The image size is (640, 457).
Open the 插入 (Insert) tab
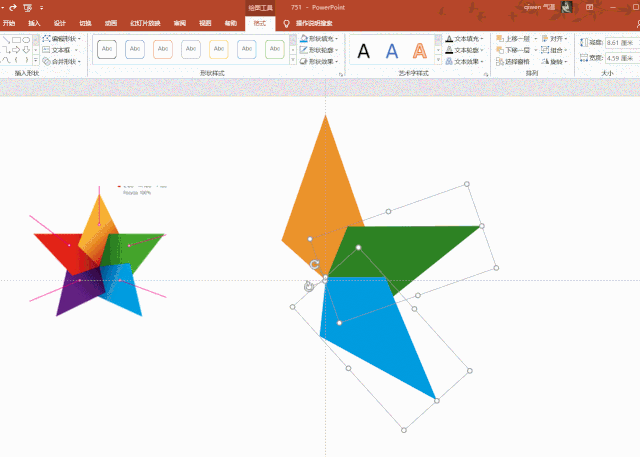pyautogui.click(x=34, y=23)
